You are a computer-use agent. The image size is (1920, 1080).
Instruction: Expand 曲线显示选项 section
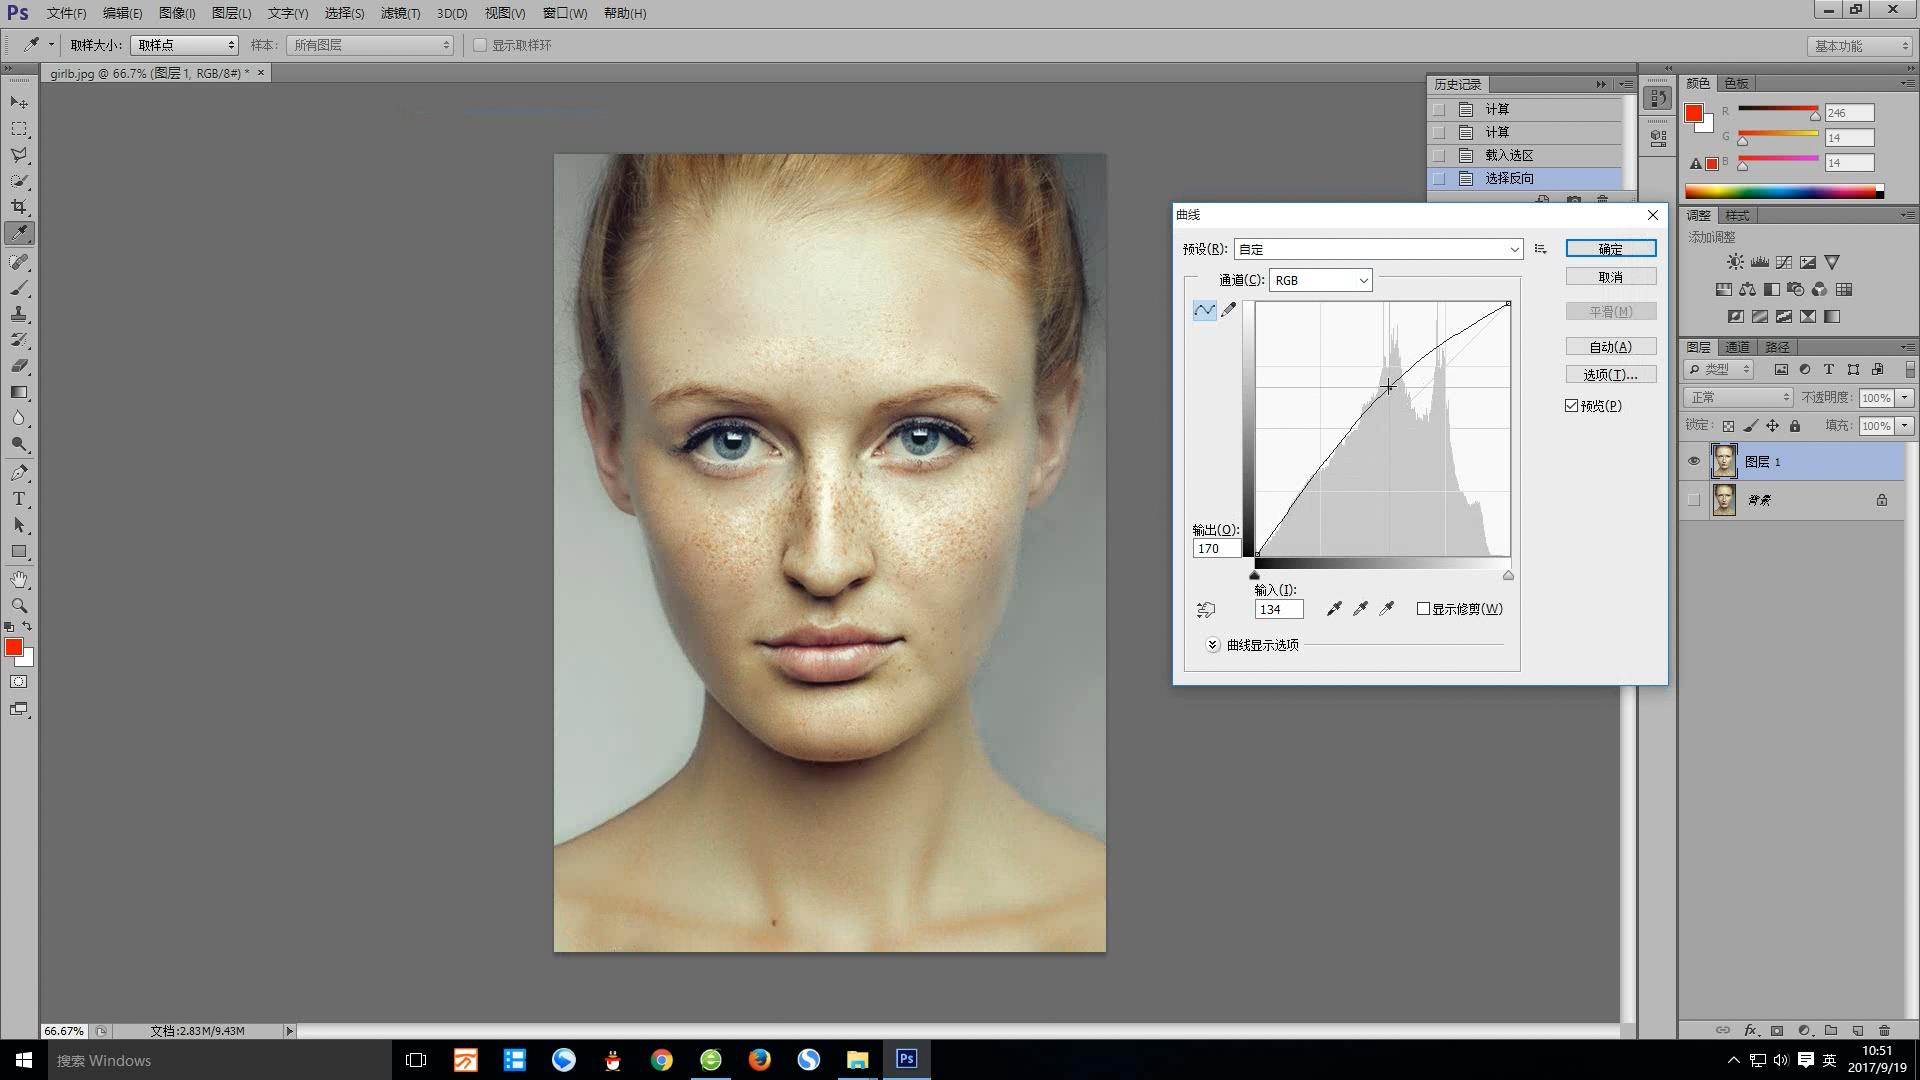click(x=1212, y=645)
